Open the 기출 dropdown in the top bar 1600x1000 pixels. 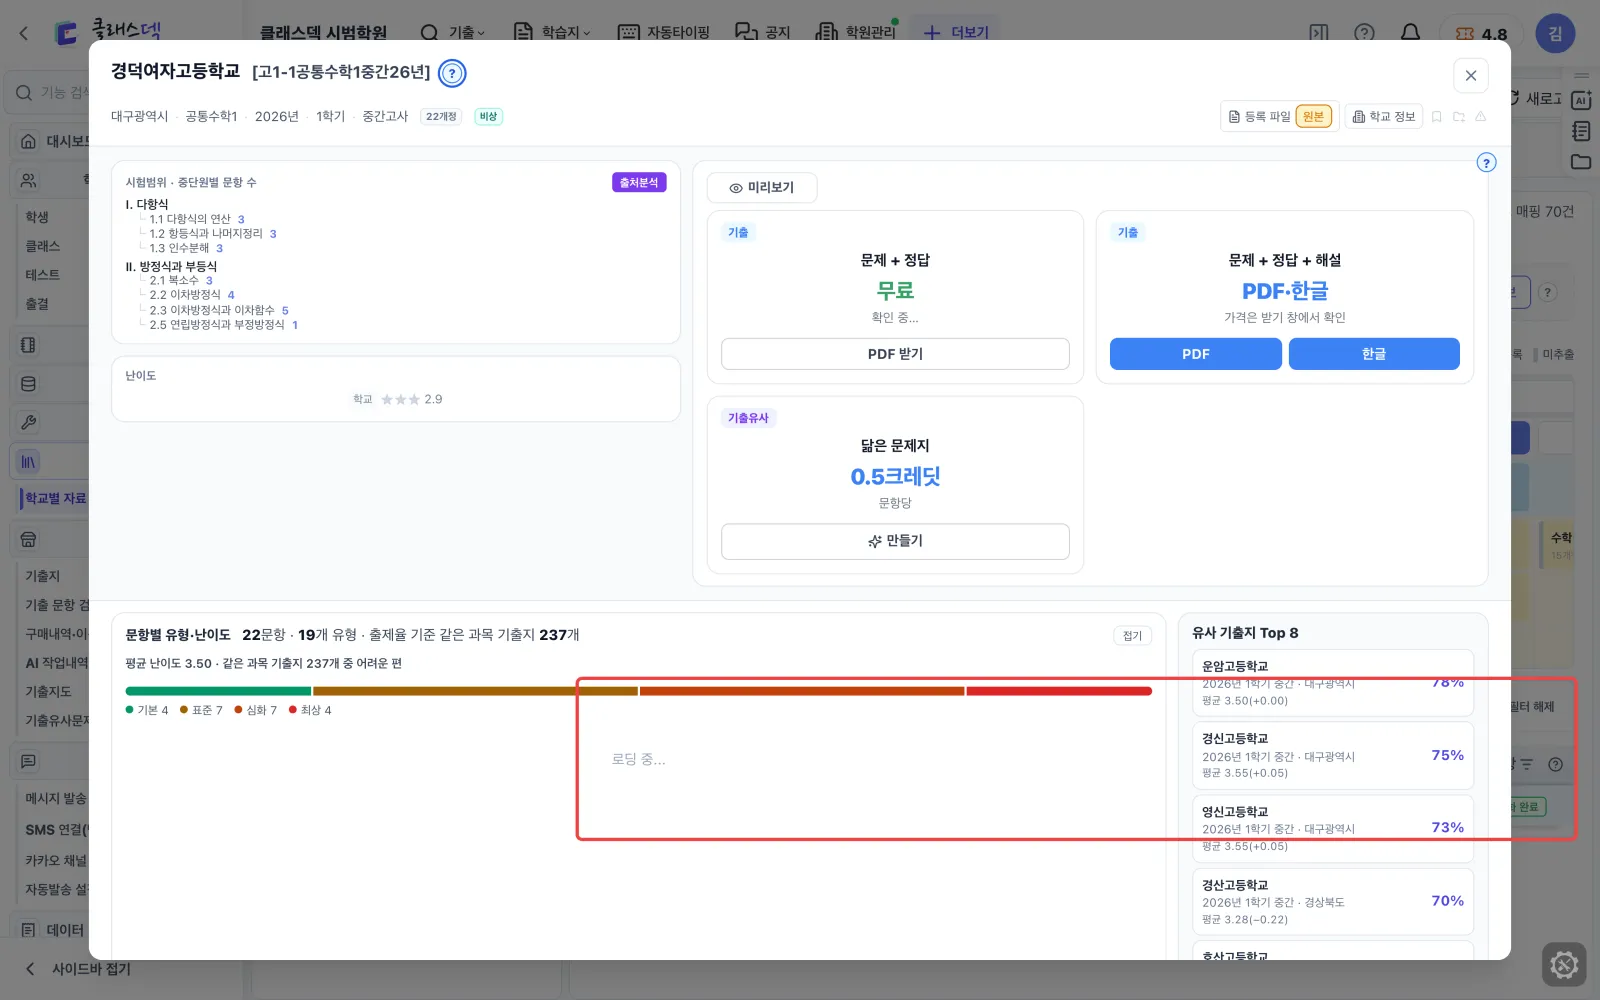[x=453, y=33]
